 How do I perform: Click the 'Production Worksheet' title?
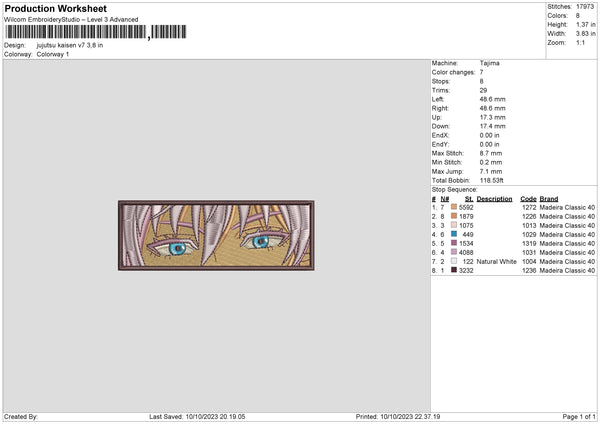[55, 8]
